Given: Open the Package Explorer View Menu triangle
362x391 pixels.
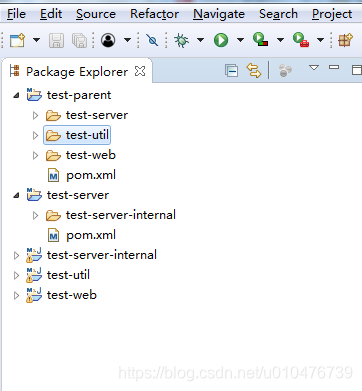Looking at the screenshot, I should [314, 68].
